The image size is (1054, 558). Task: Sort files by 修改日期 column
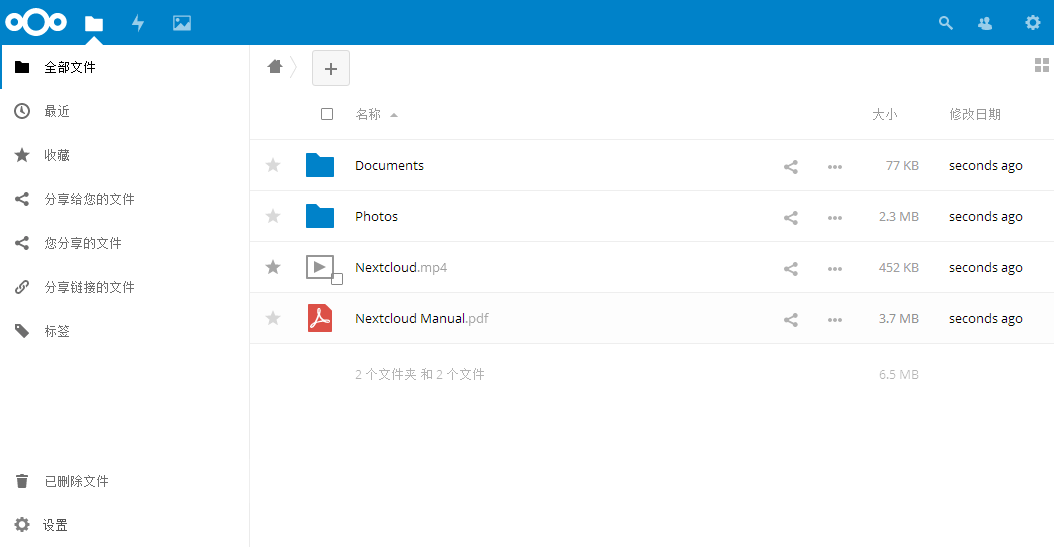click(x=975, y=114)
